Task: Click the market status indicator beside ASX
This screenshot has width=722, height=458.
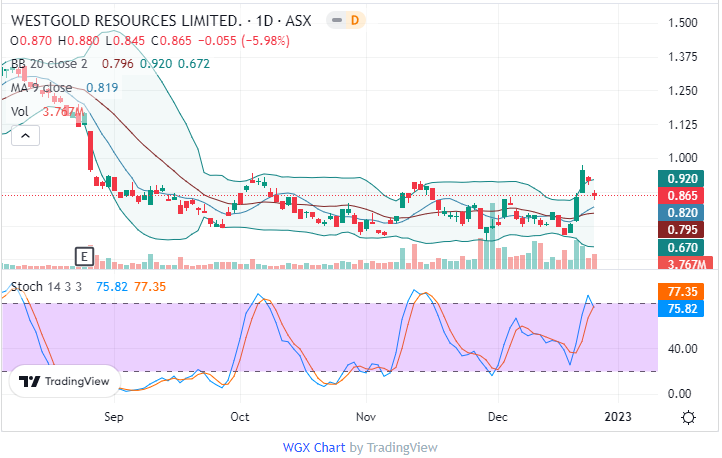Action: pos(335,20)
